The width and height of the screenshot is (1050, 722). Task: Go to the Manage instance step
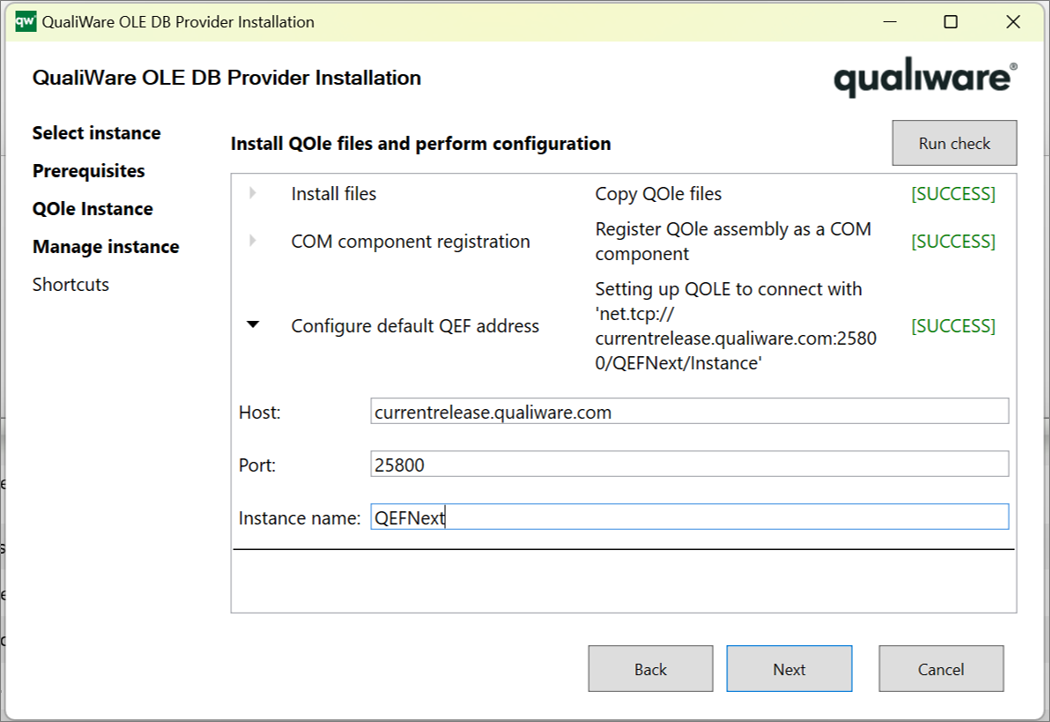(x=106, y=246)
